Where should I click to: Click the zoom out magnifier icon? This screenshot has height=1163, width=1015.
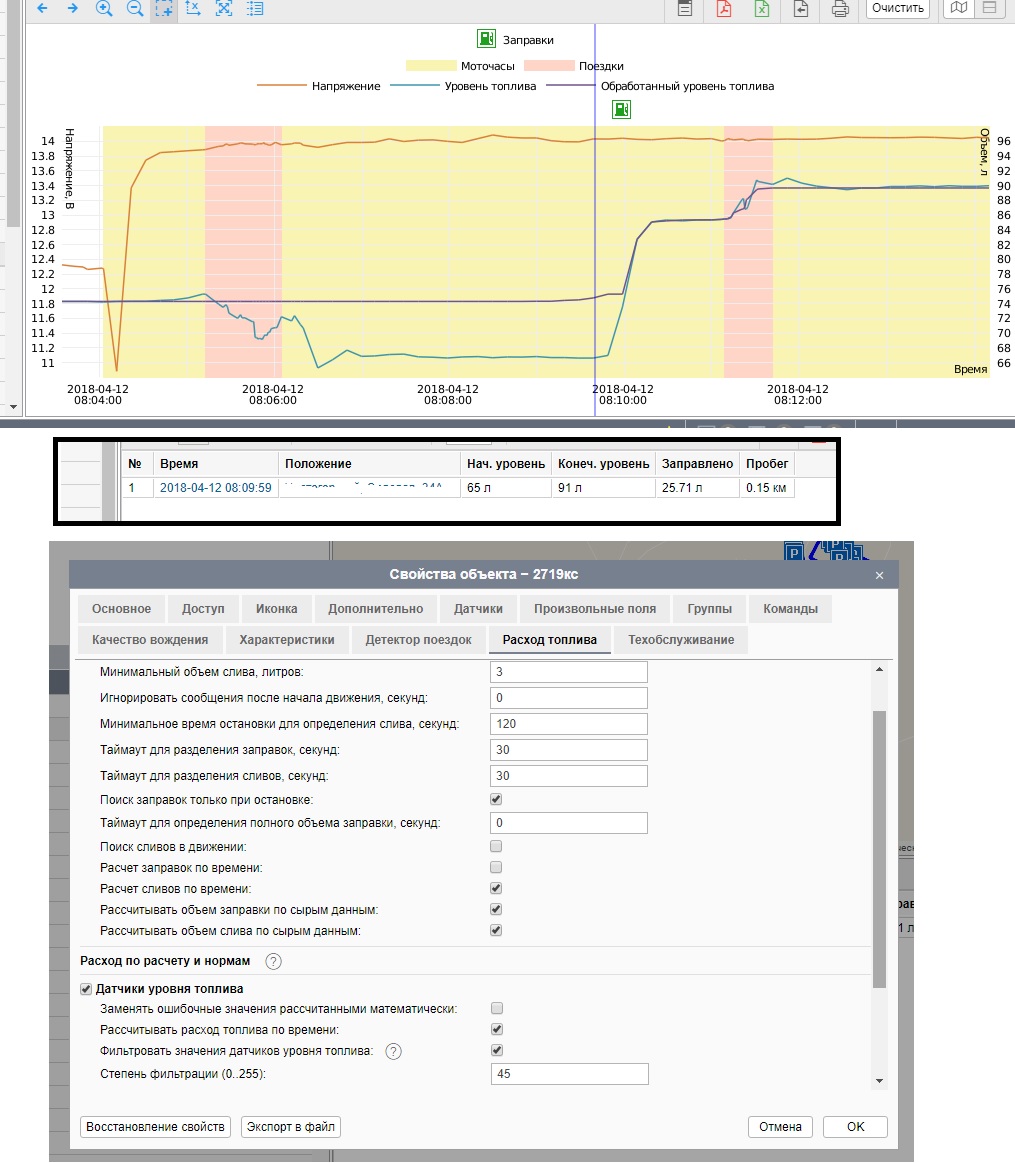tap(135, 9)
